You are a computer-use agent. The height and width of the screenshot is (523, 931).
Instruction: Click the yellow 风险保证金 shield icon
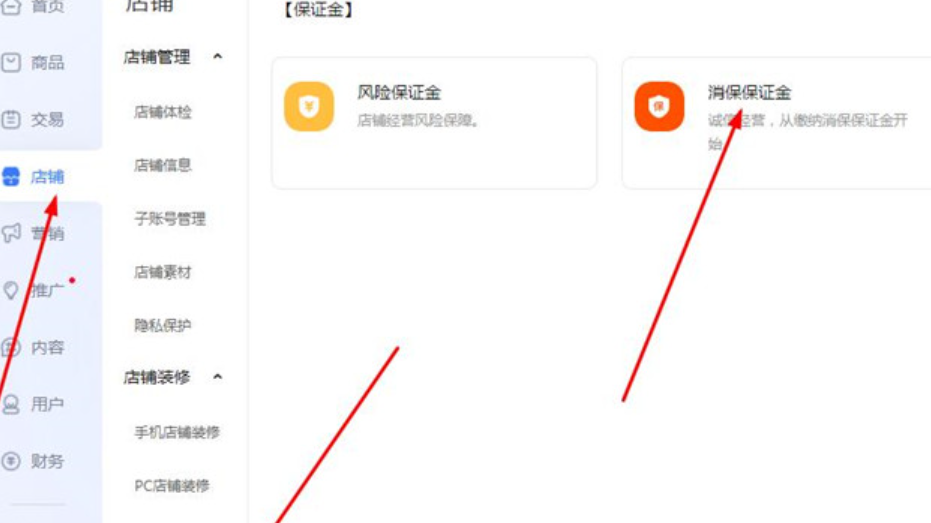(x=309, y=106)
